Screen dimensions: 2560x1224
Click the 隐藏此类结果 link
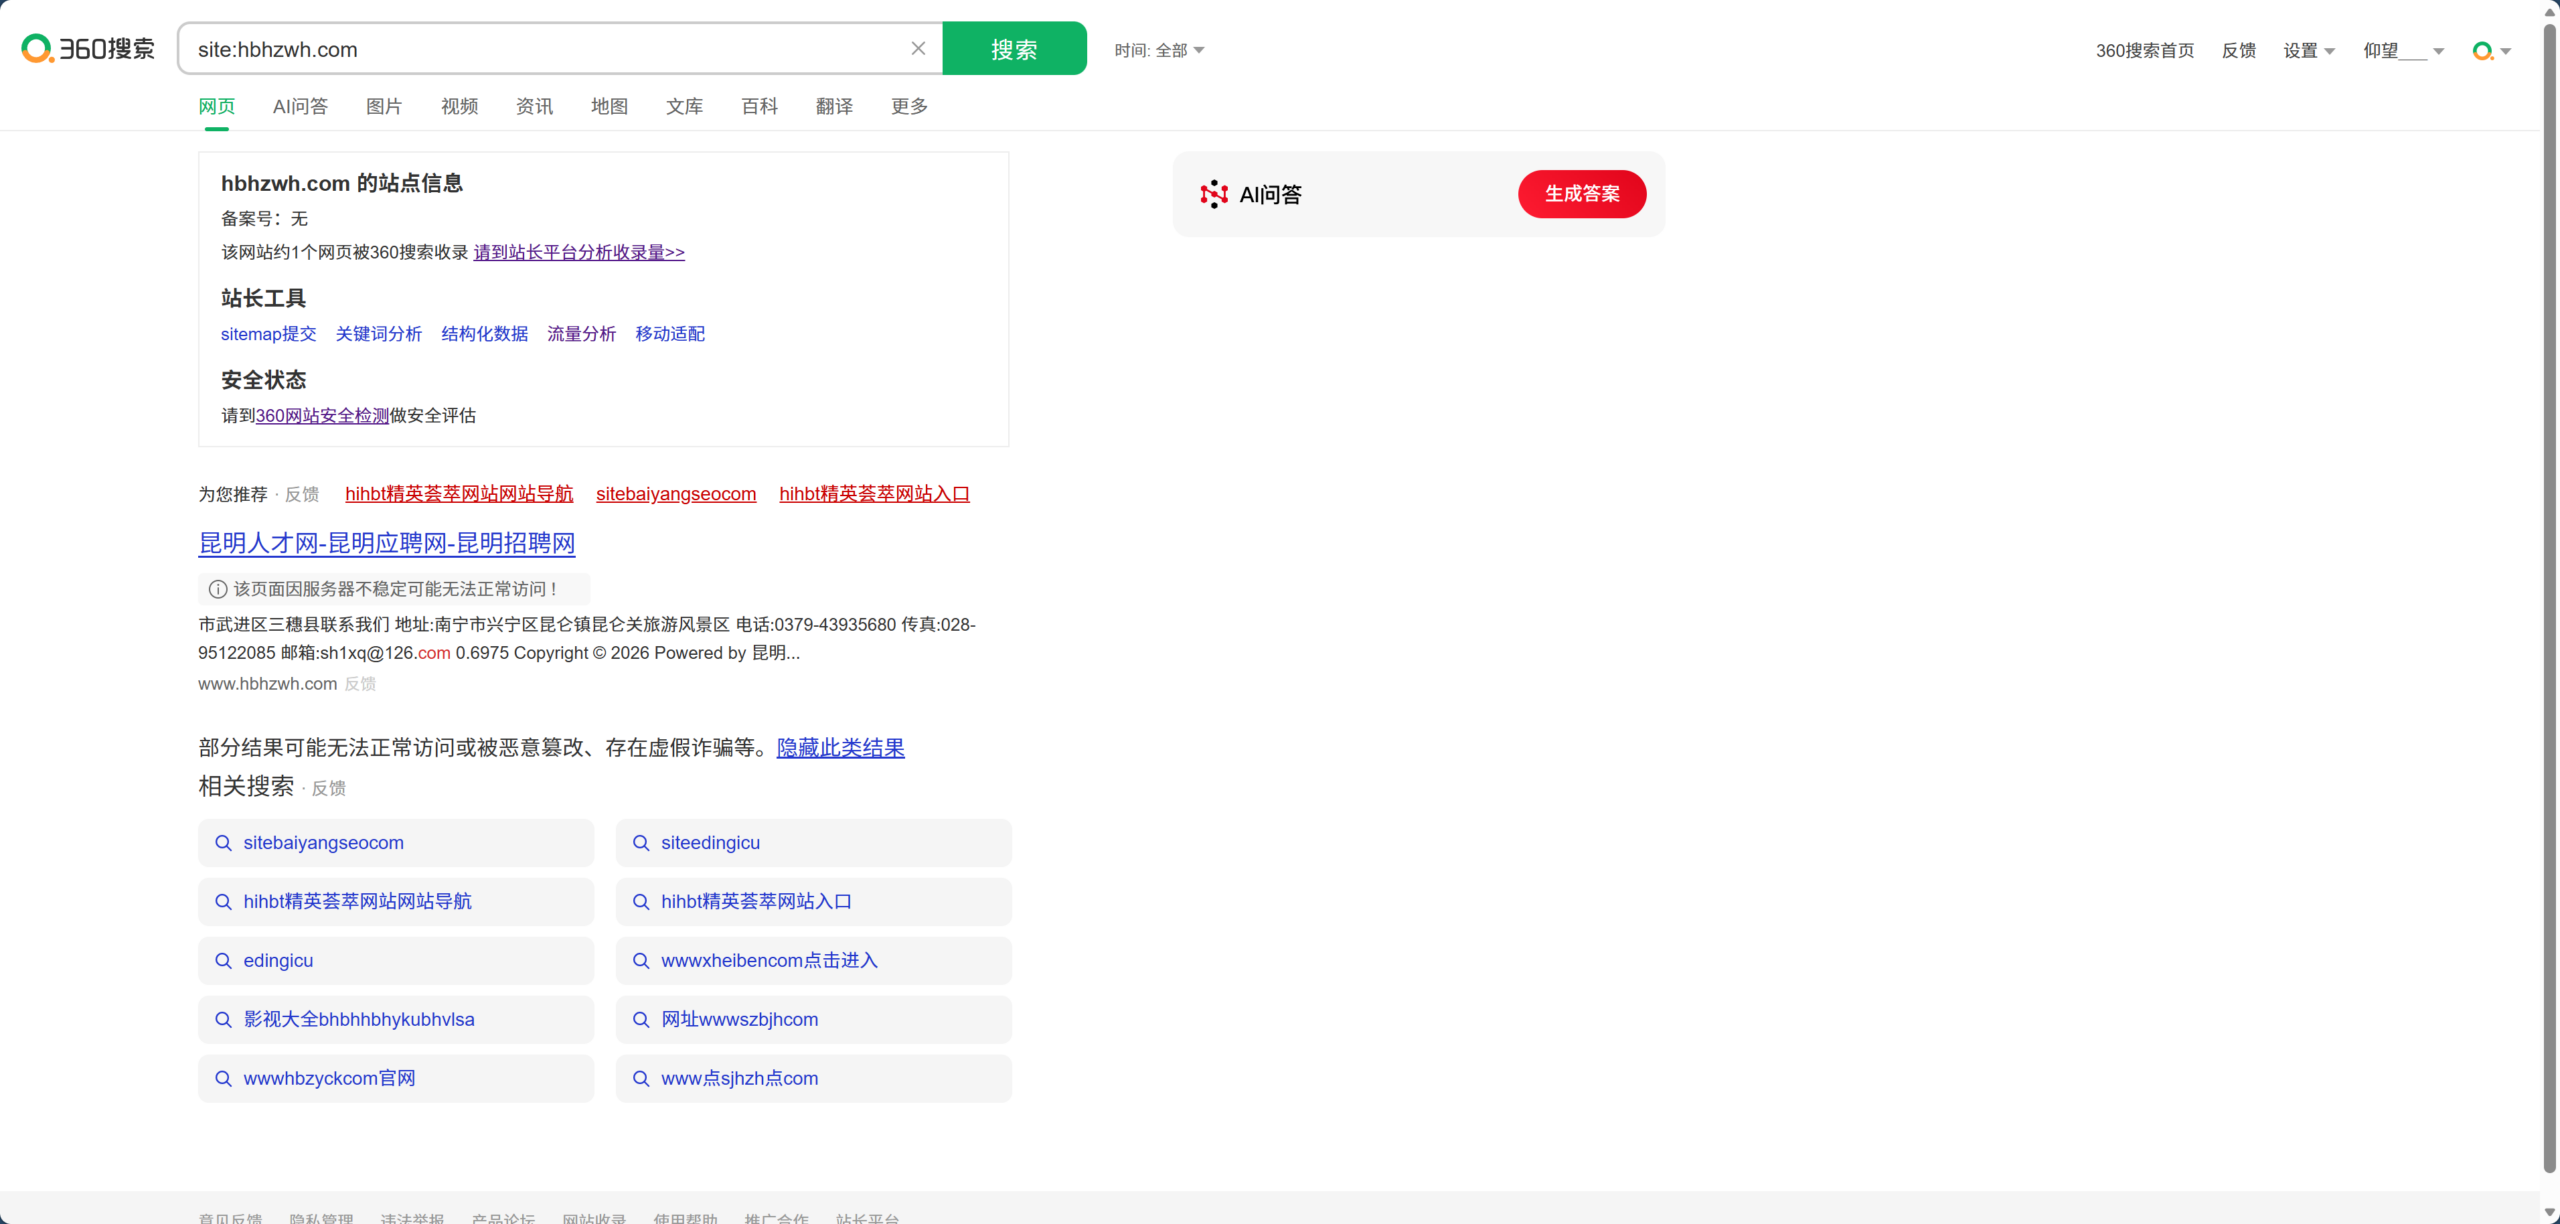point(840,748)
